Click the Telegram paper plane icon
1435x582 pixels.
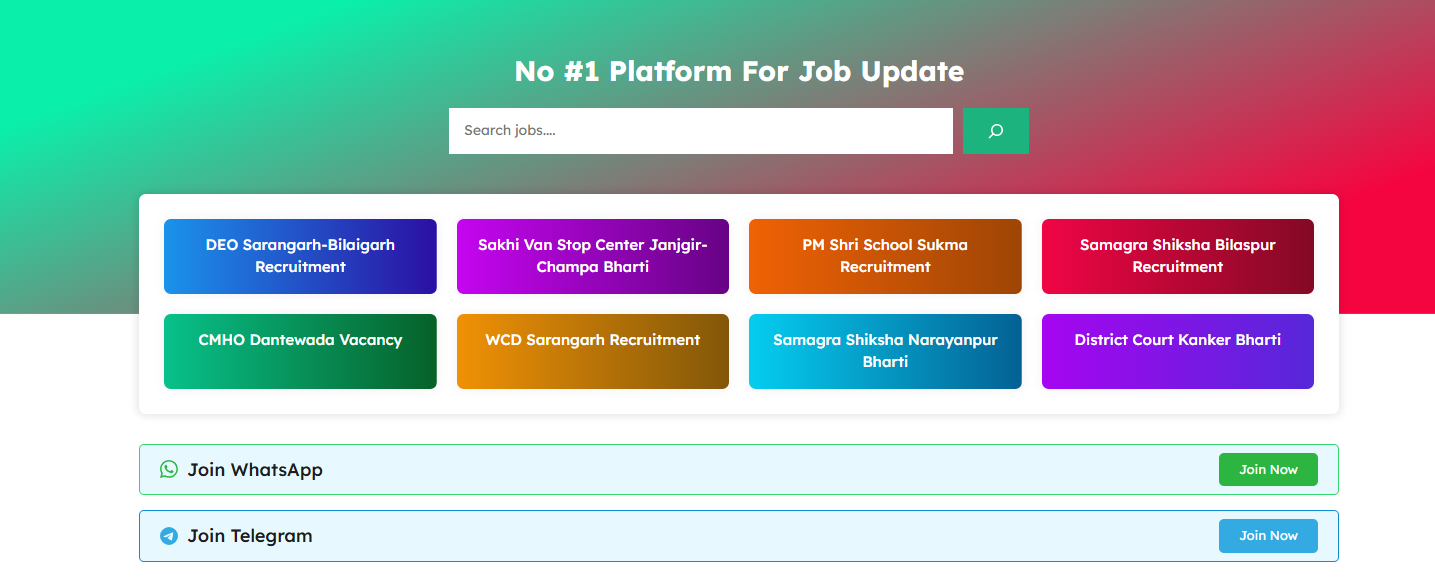pos(169,536)
